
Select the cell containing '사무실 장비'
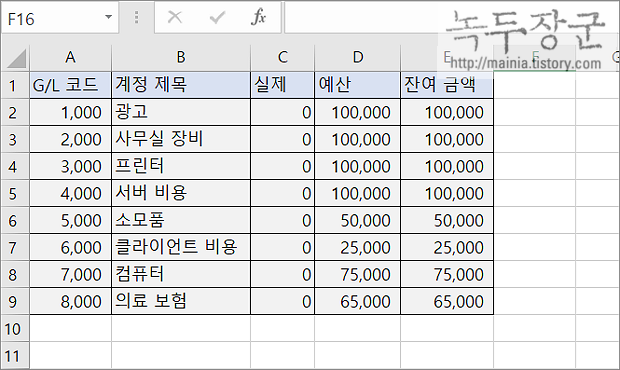181,139
